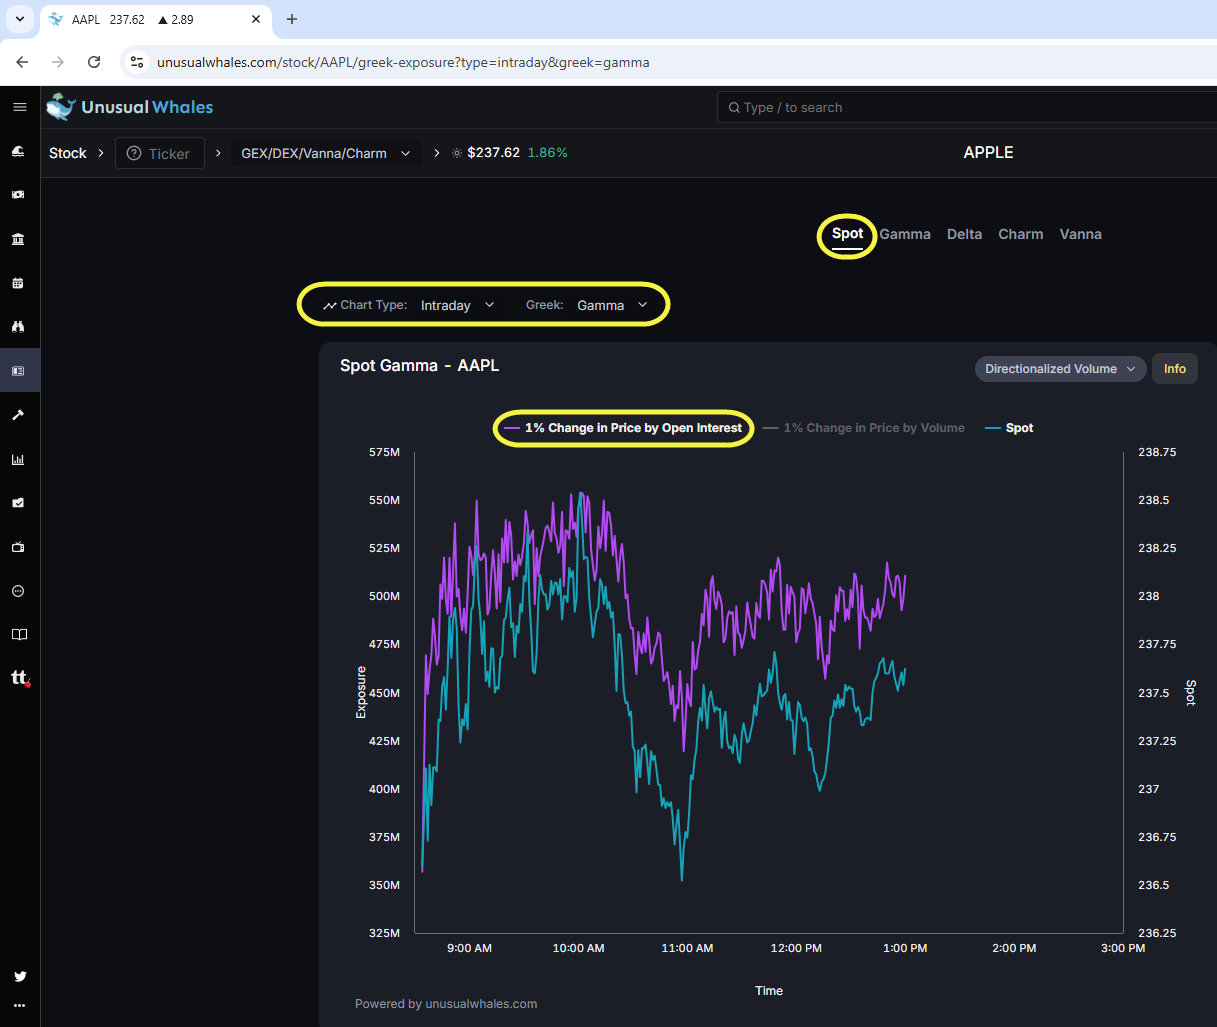Click the Unusual Whales logo
This screenshot has width=1217, height=1027.
tap(130, 107)
